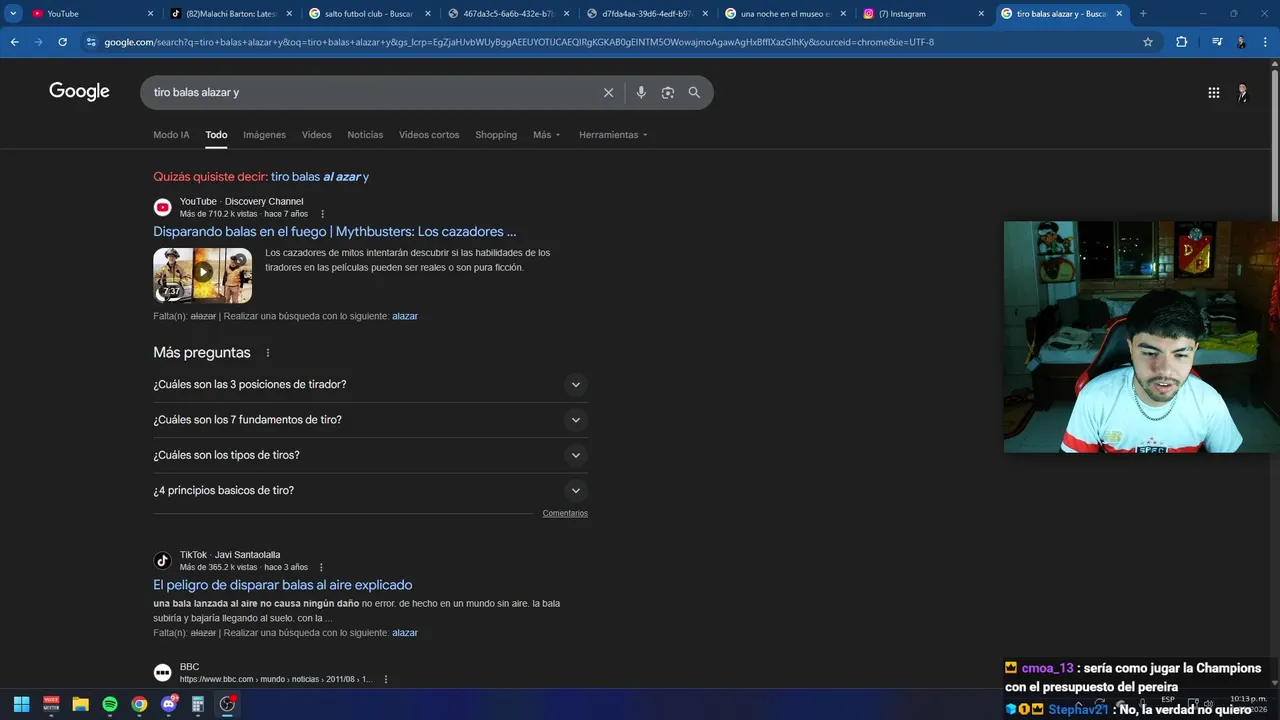
Task: Open File Explorer from the taskbar
Action: 80,704
